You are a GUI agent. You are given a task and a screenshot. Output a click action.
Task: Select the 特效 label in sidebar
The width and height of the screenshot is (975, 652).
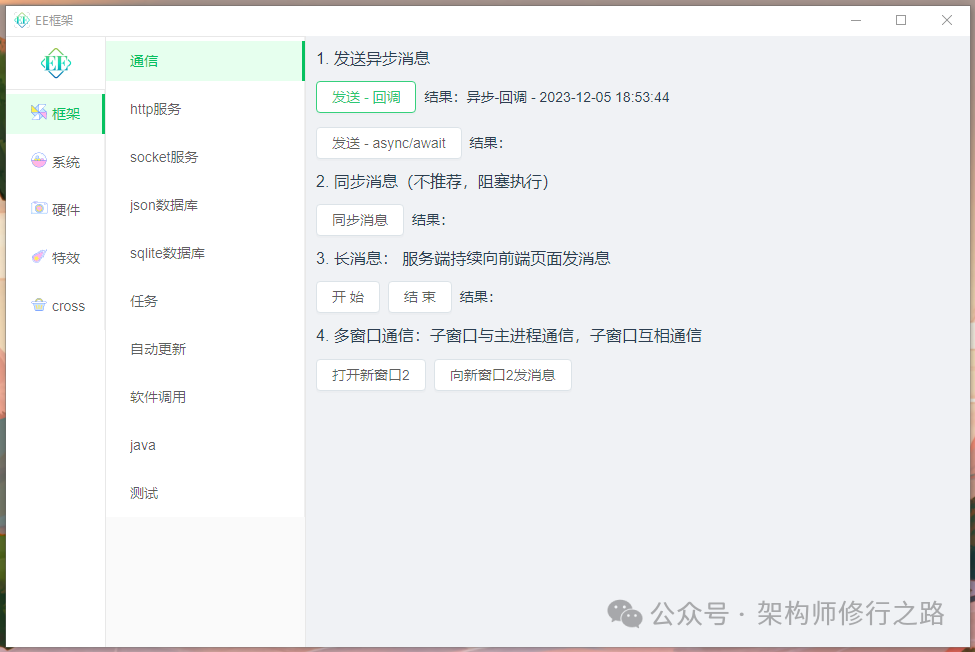[x=66, y=258]
